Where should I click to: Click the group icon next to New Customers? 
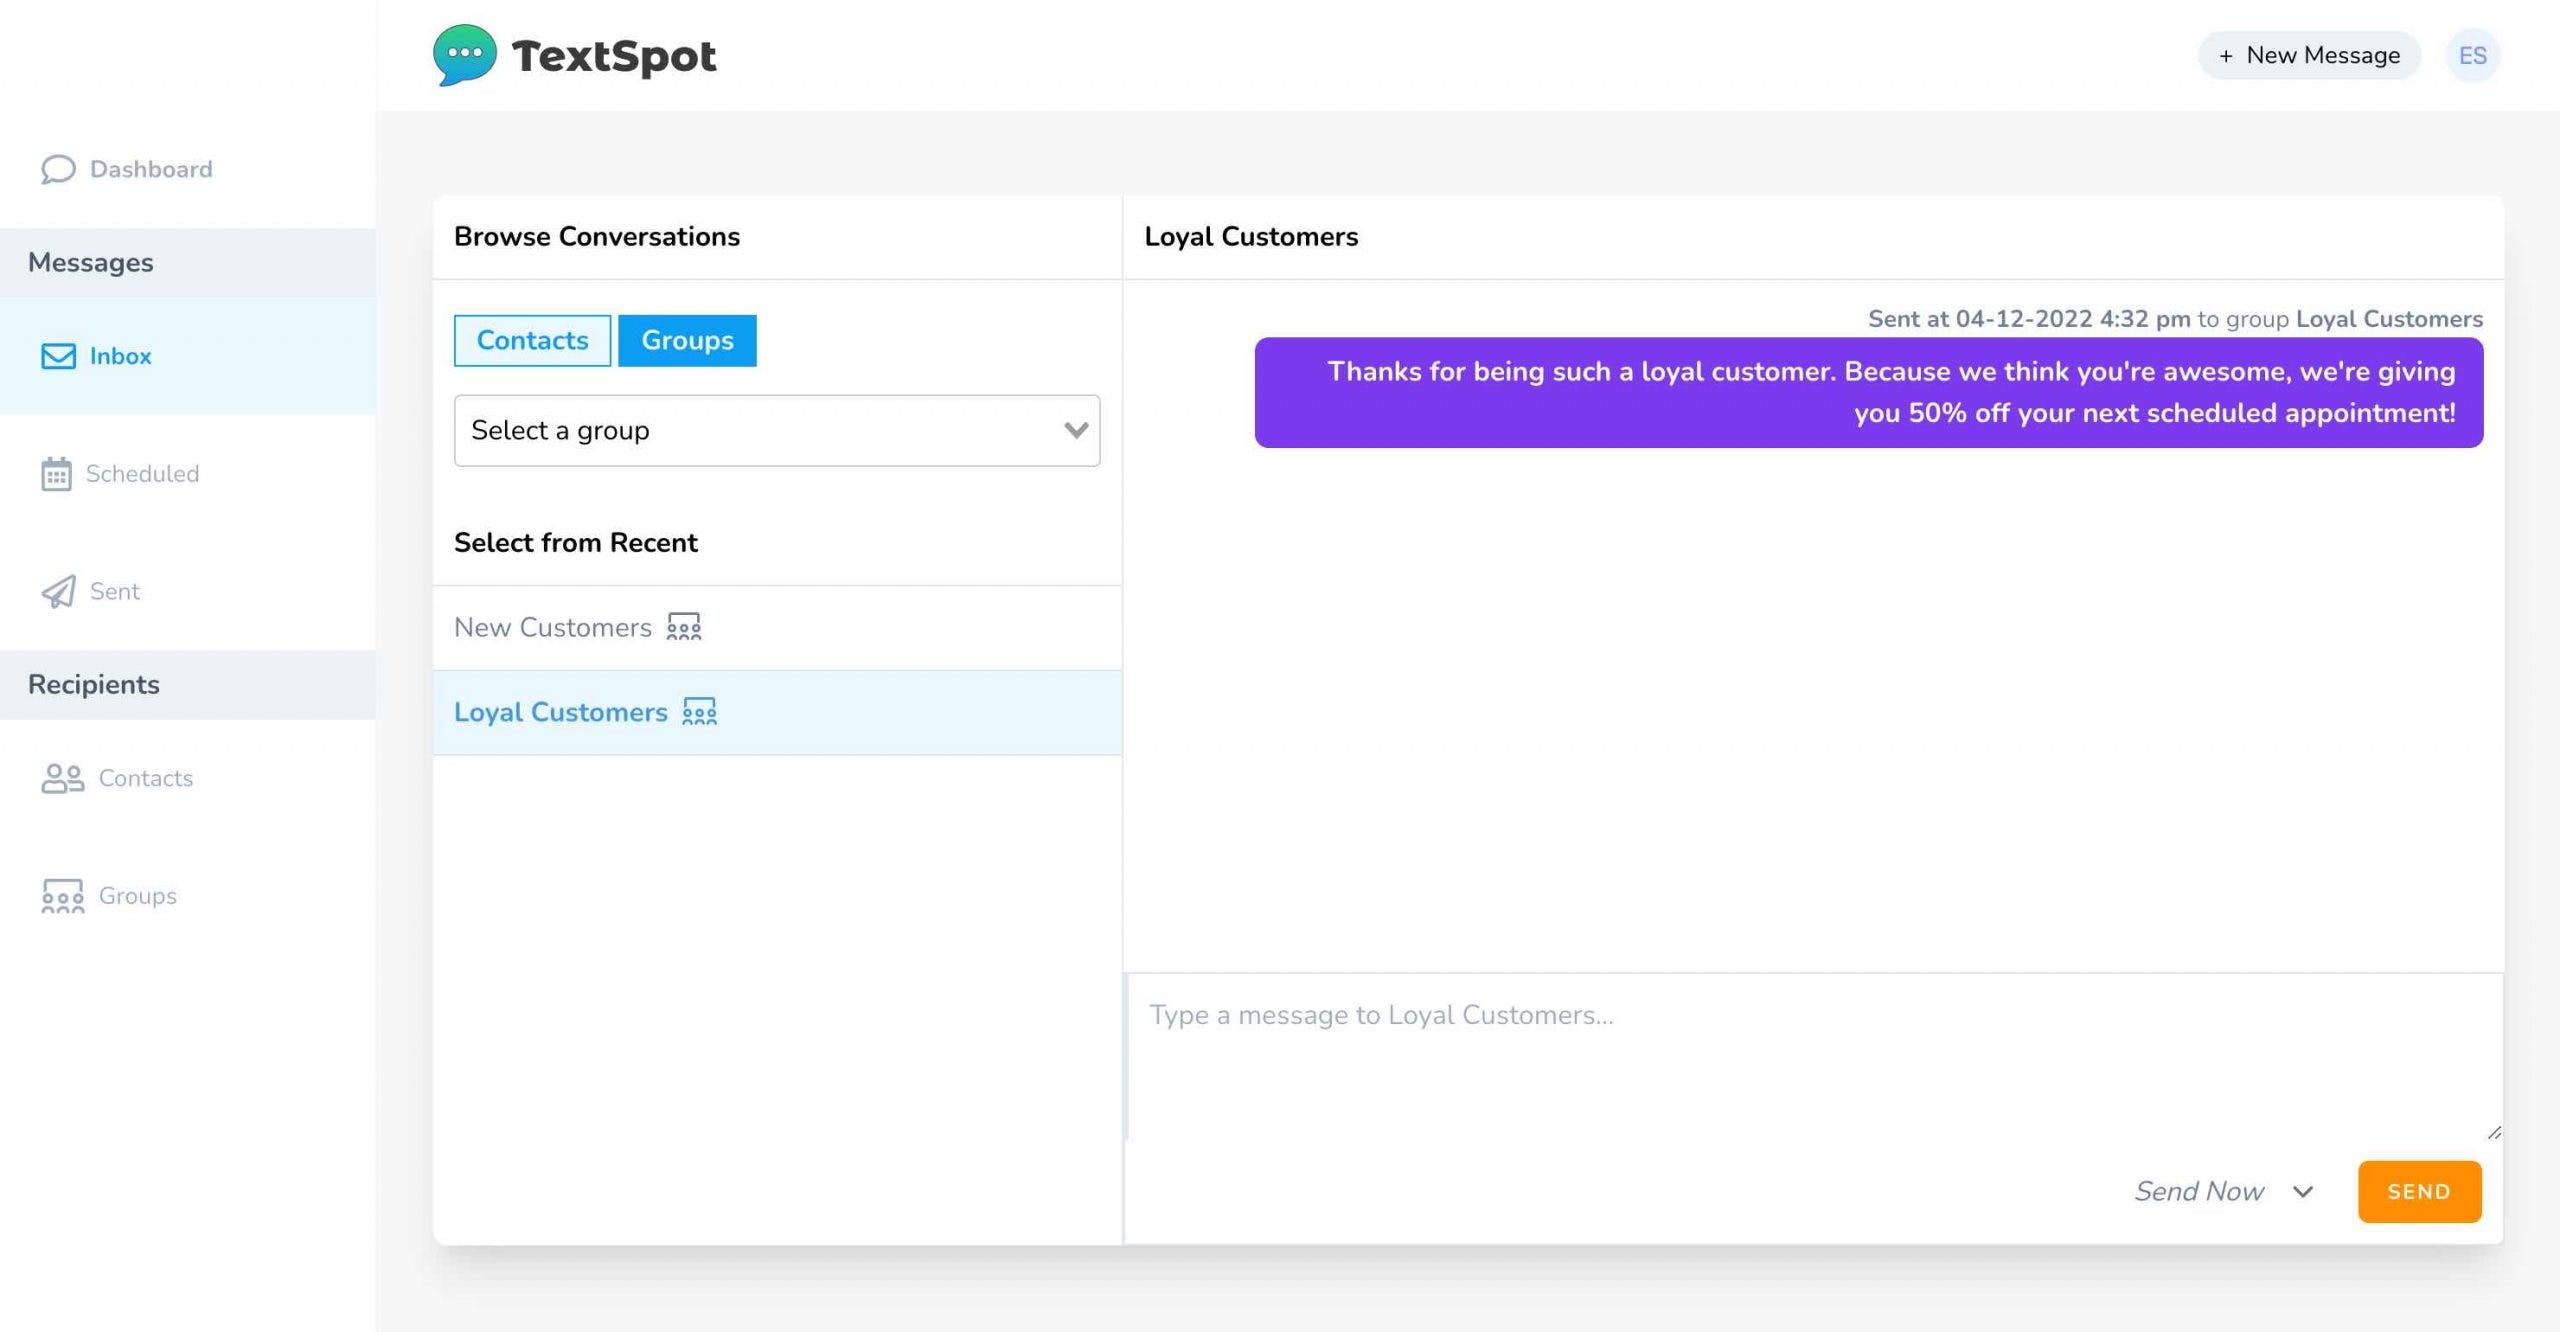pyautogui.click(x=684, y=627)
